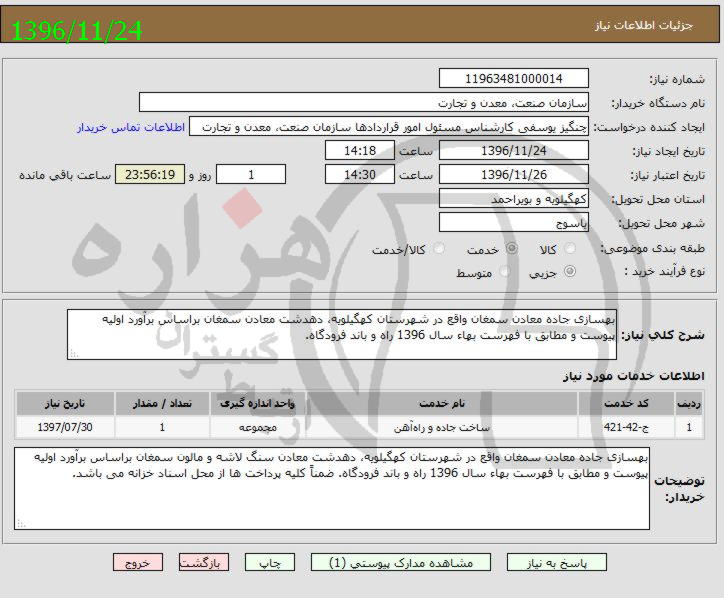Click the delivery province field کهگیلویه و بویراحمد
Screen dimensions: 724x598
click(513, 199)
